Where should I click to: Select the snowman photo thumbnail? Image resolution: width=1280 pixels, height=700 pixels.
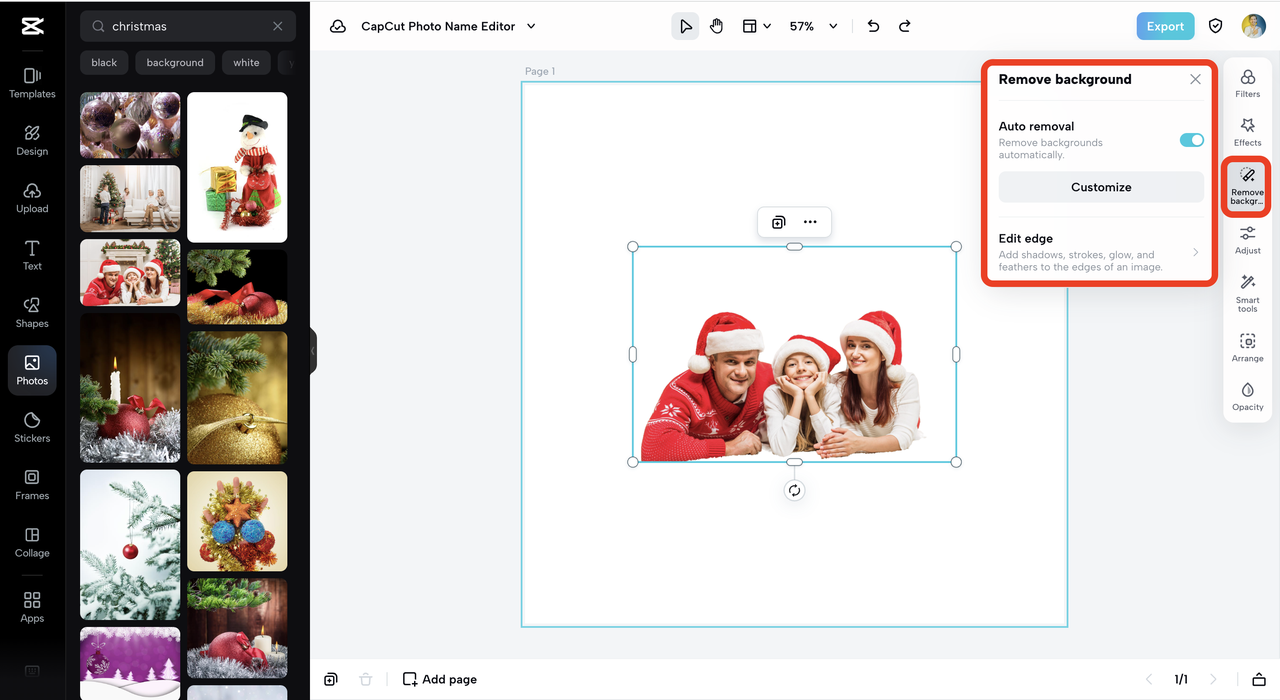[x=237, y=167]
